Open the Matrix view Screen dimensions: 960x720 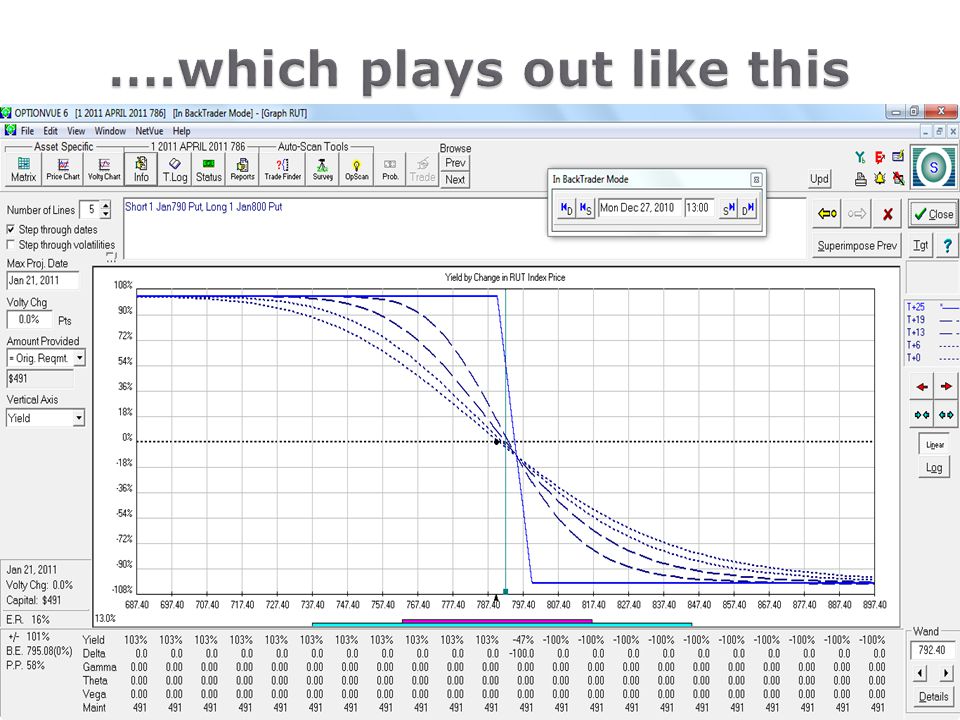point(23,170)
